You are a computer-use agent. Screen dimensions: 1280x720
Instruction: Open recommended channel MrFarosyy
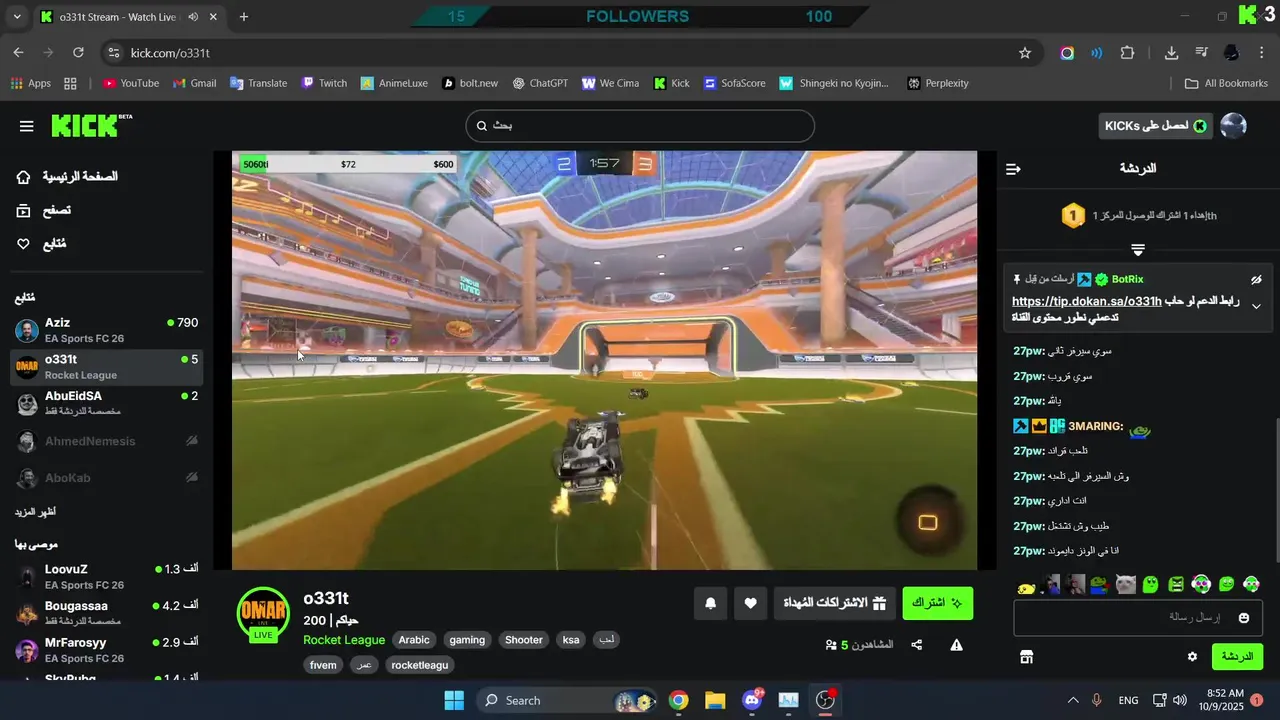point(106,650)
